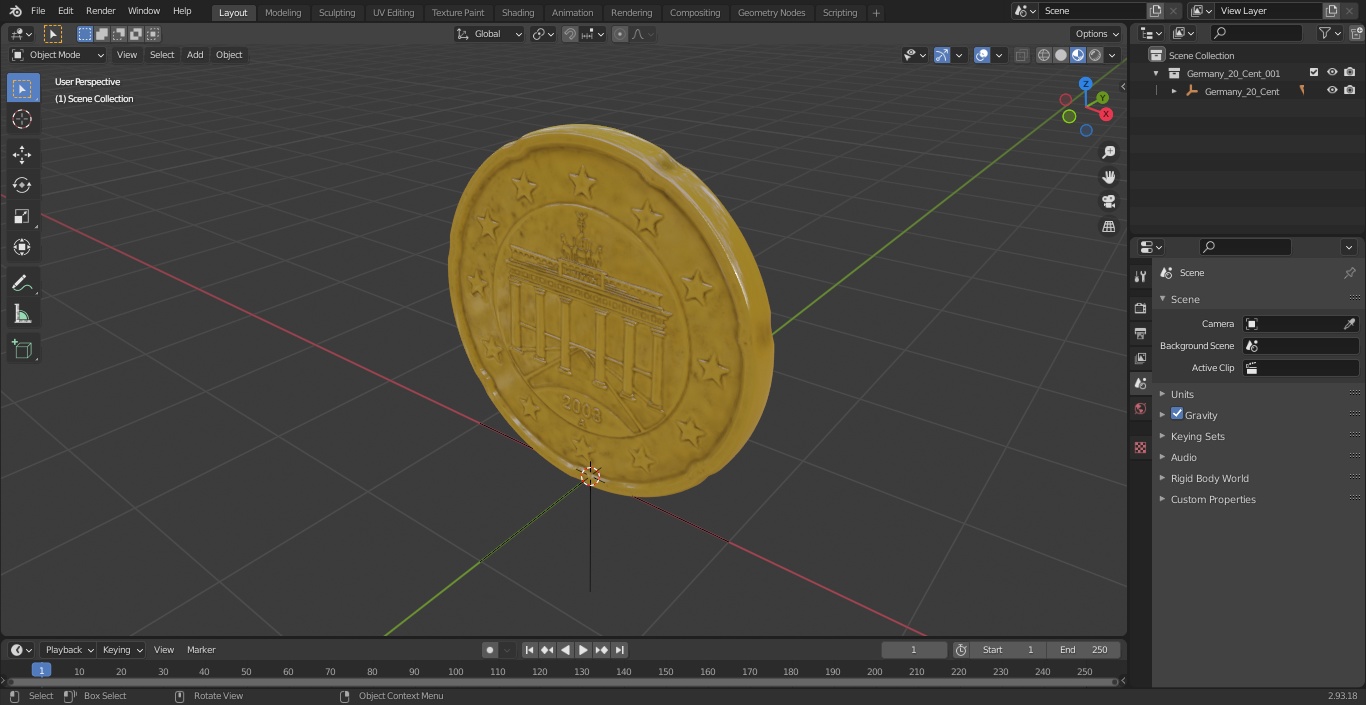Click the timeline Marker menu
This screenshot has height=705, width=1366.
pyautogui.click(x=201, y=650)
